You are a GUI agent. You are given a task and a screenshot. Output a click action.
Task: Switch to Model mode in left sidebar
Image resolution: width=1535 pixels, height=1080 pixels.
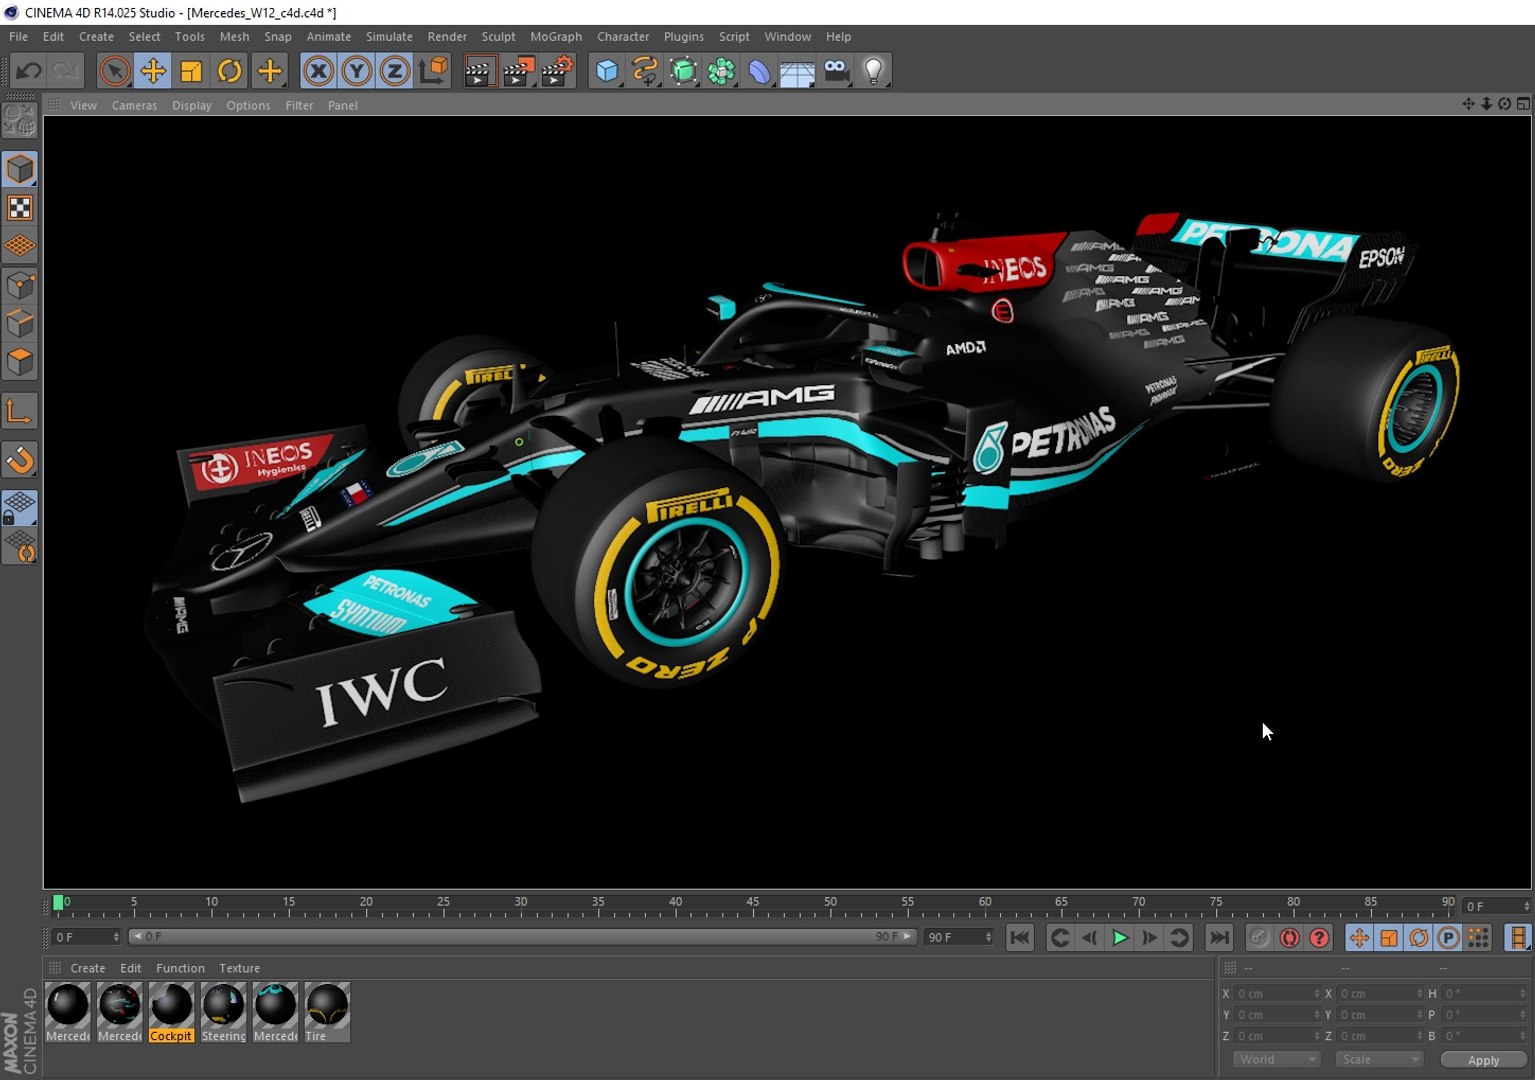(20, 169)
